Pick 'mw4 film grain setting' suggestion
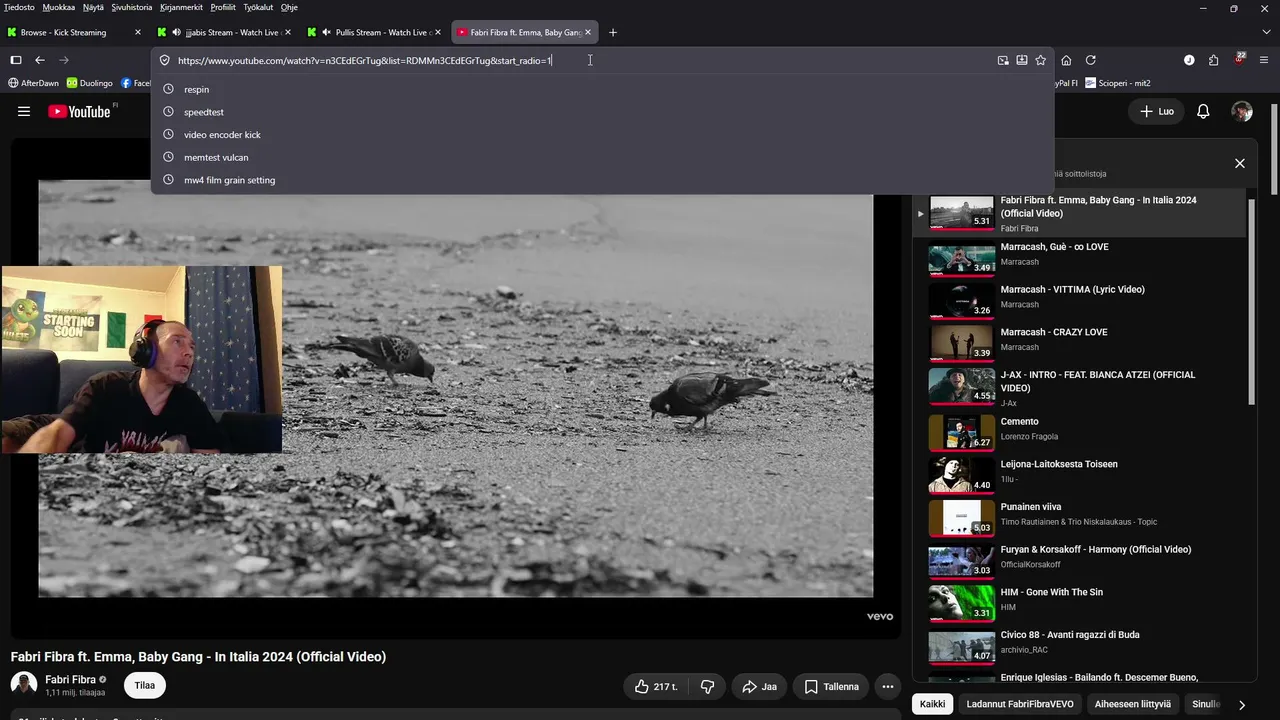 pos(602,180)
